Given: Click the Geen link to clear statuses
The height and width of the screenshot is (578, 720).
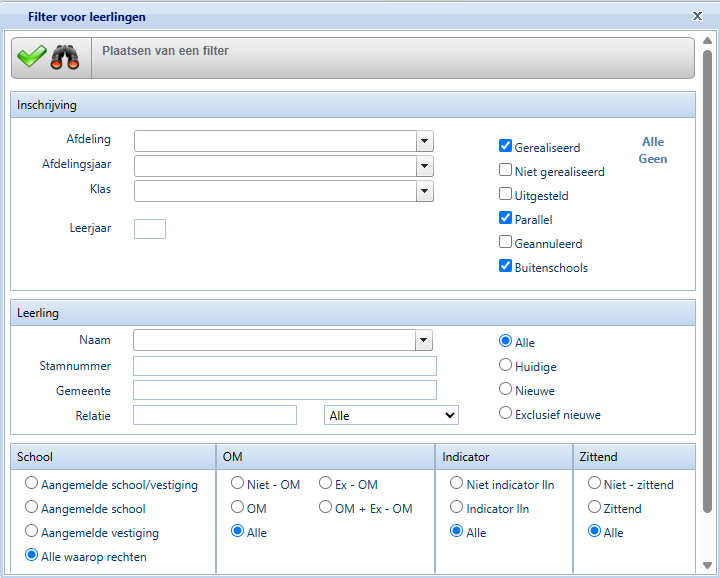Looking at the screenshot, I should tap(653, 159).
